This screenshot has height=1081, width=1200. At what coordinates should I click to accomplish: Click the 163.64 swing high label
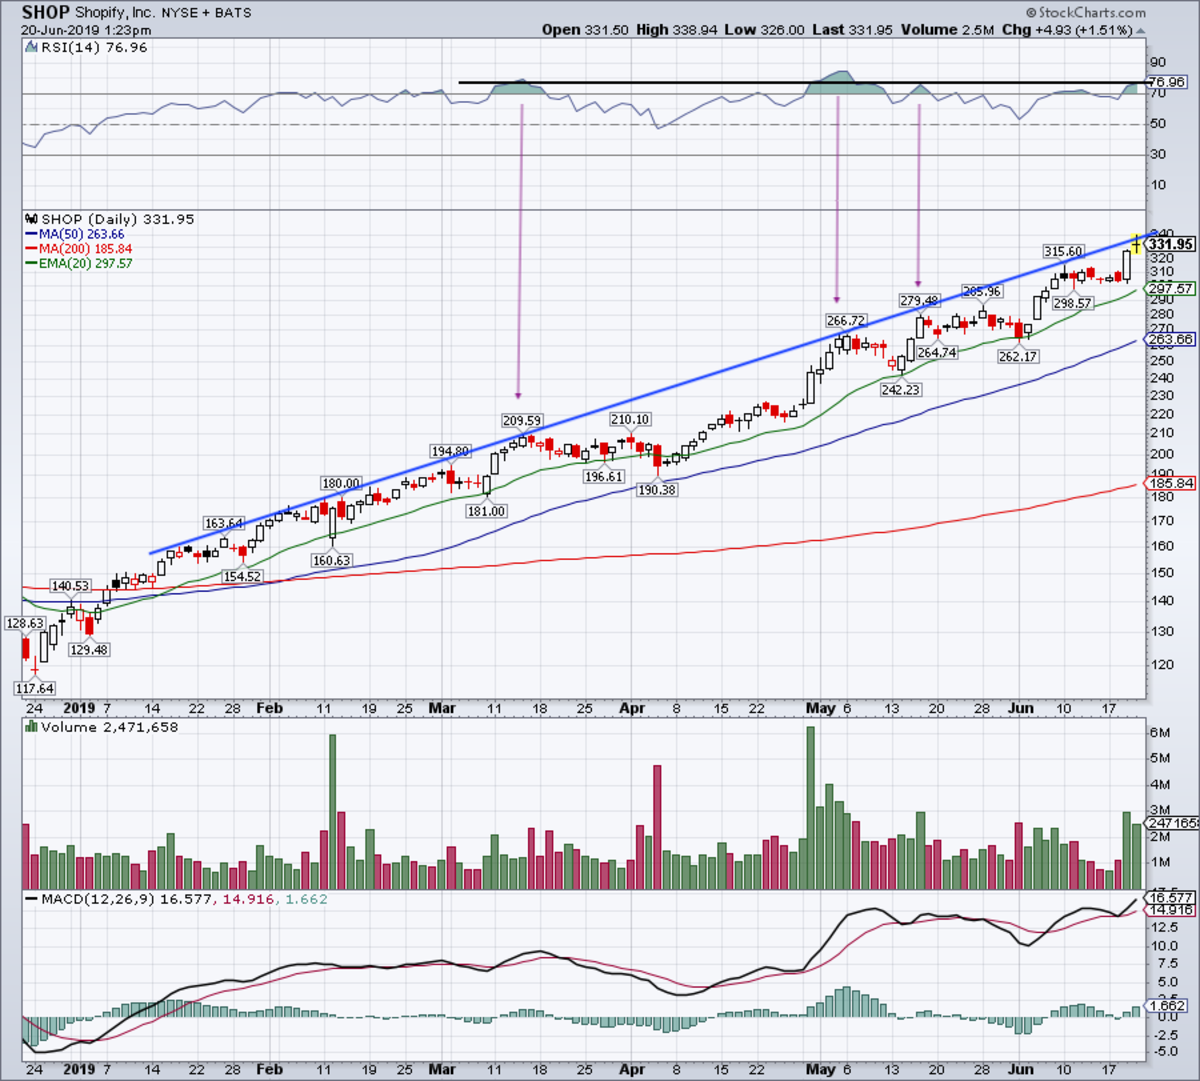pyautogui.click(x=223, y=524)
